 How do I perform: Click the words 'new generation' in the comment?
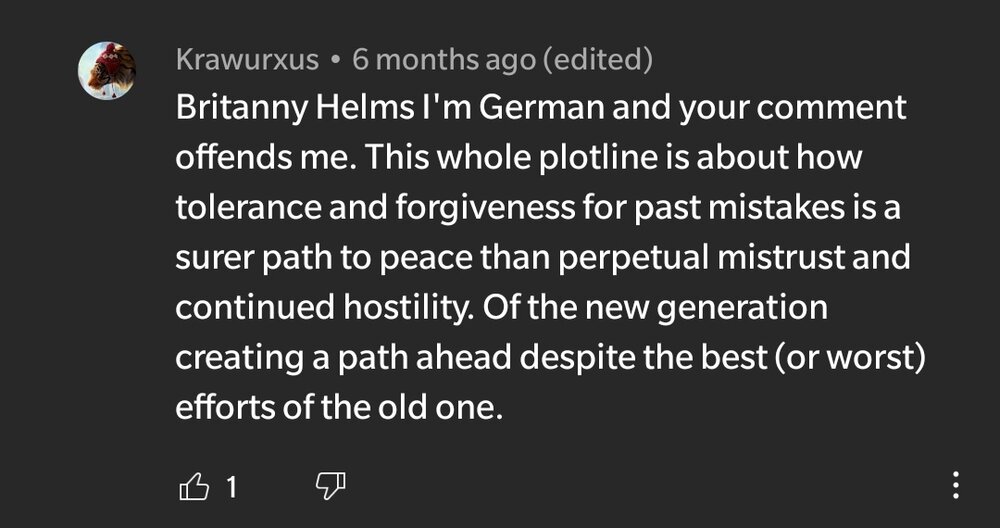[x=706, y=308]
